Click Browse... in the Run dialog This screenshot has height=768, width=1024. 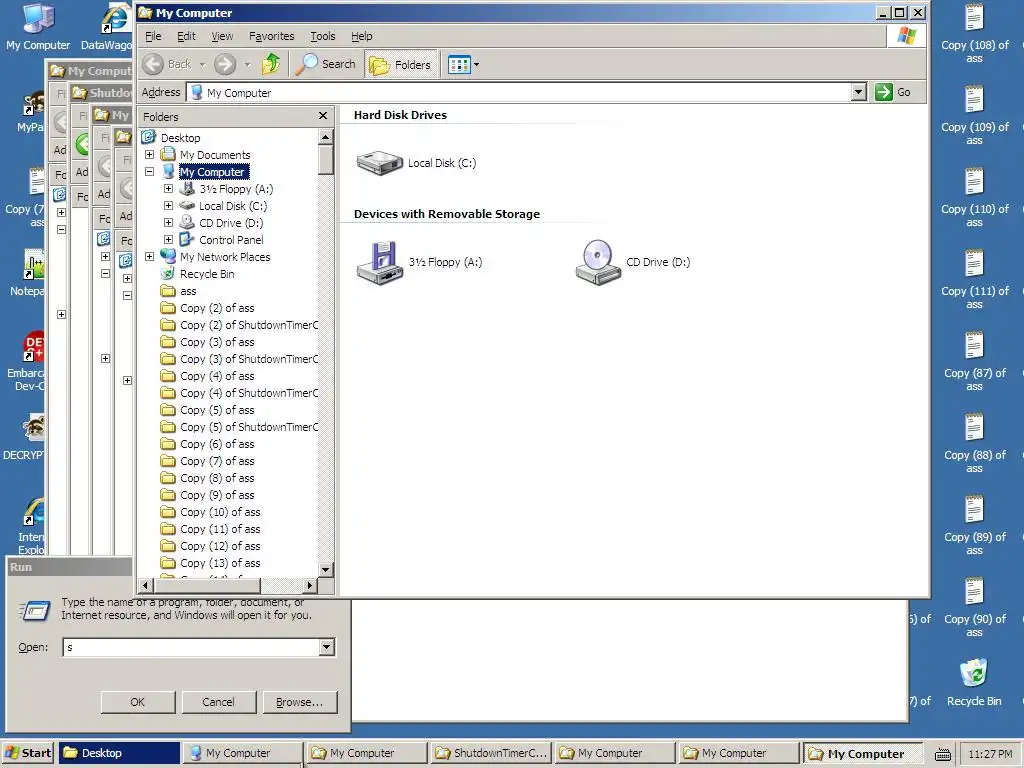pos(300,702)
